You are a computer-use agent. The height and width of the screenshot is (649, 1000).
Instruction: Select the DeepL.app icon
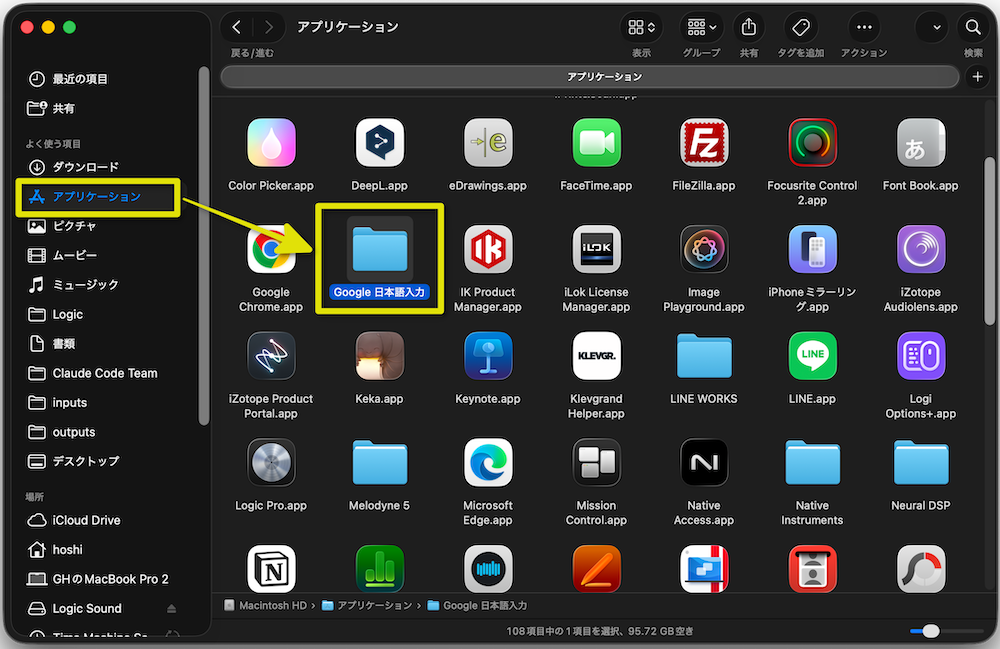coord(379,142)
